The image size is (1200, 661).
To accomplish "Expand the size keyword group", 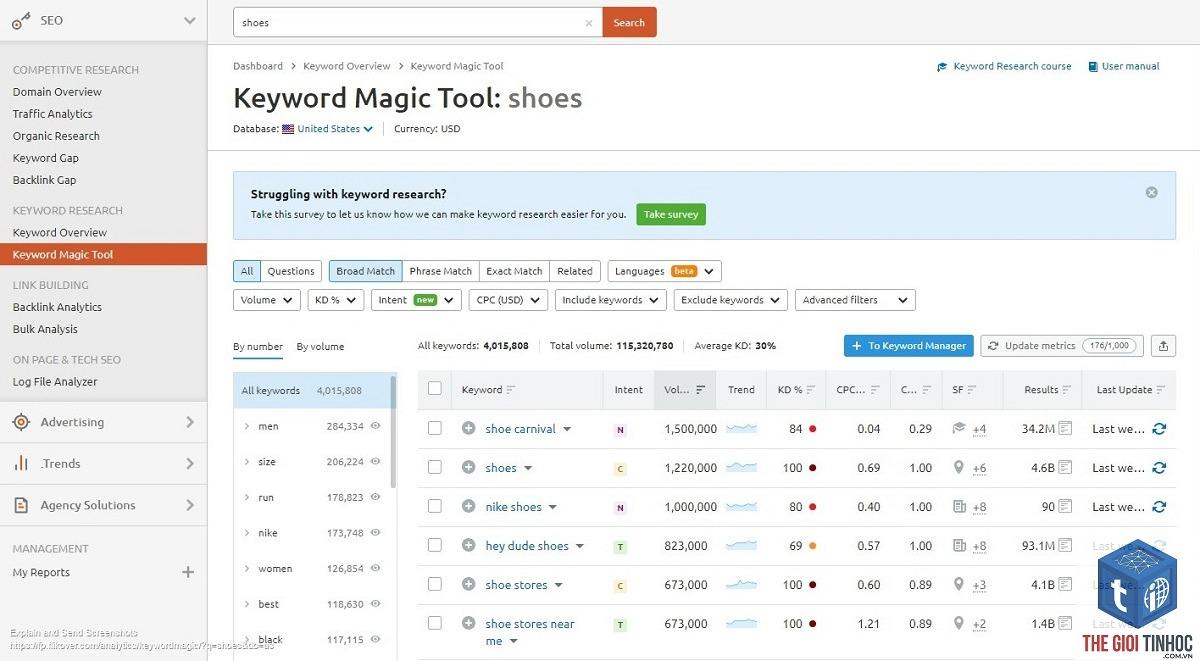I will (x=247, y=462).
